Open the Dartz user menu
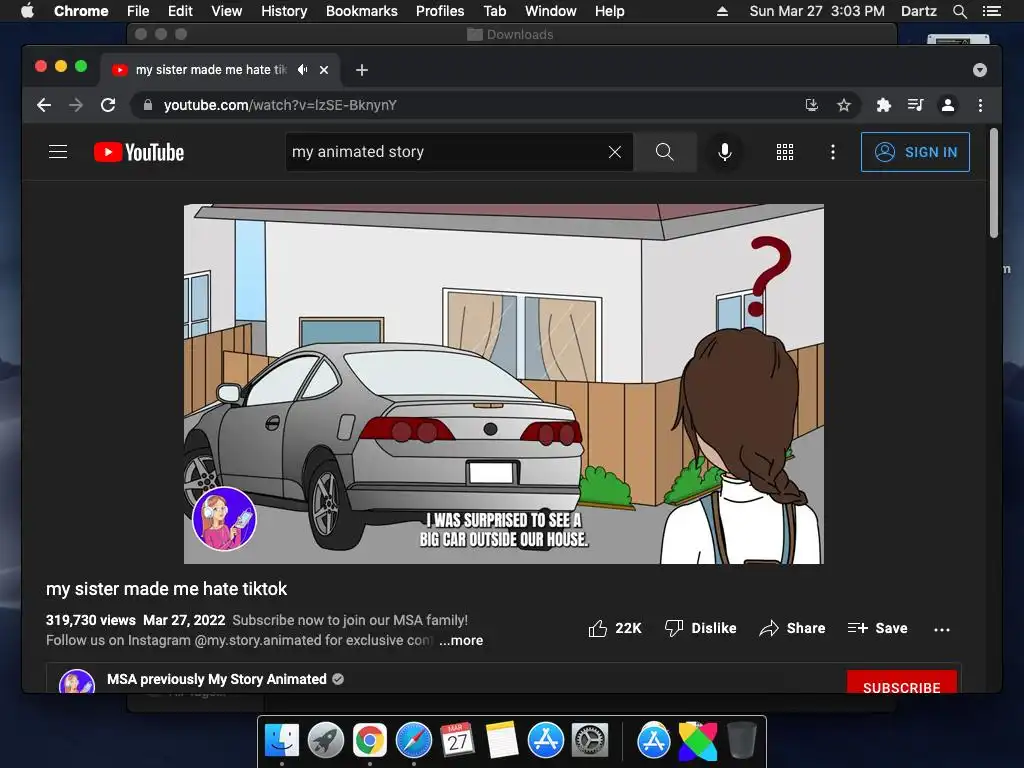This screenshot has width=1024, height=768. (918, 11)
